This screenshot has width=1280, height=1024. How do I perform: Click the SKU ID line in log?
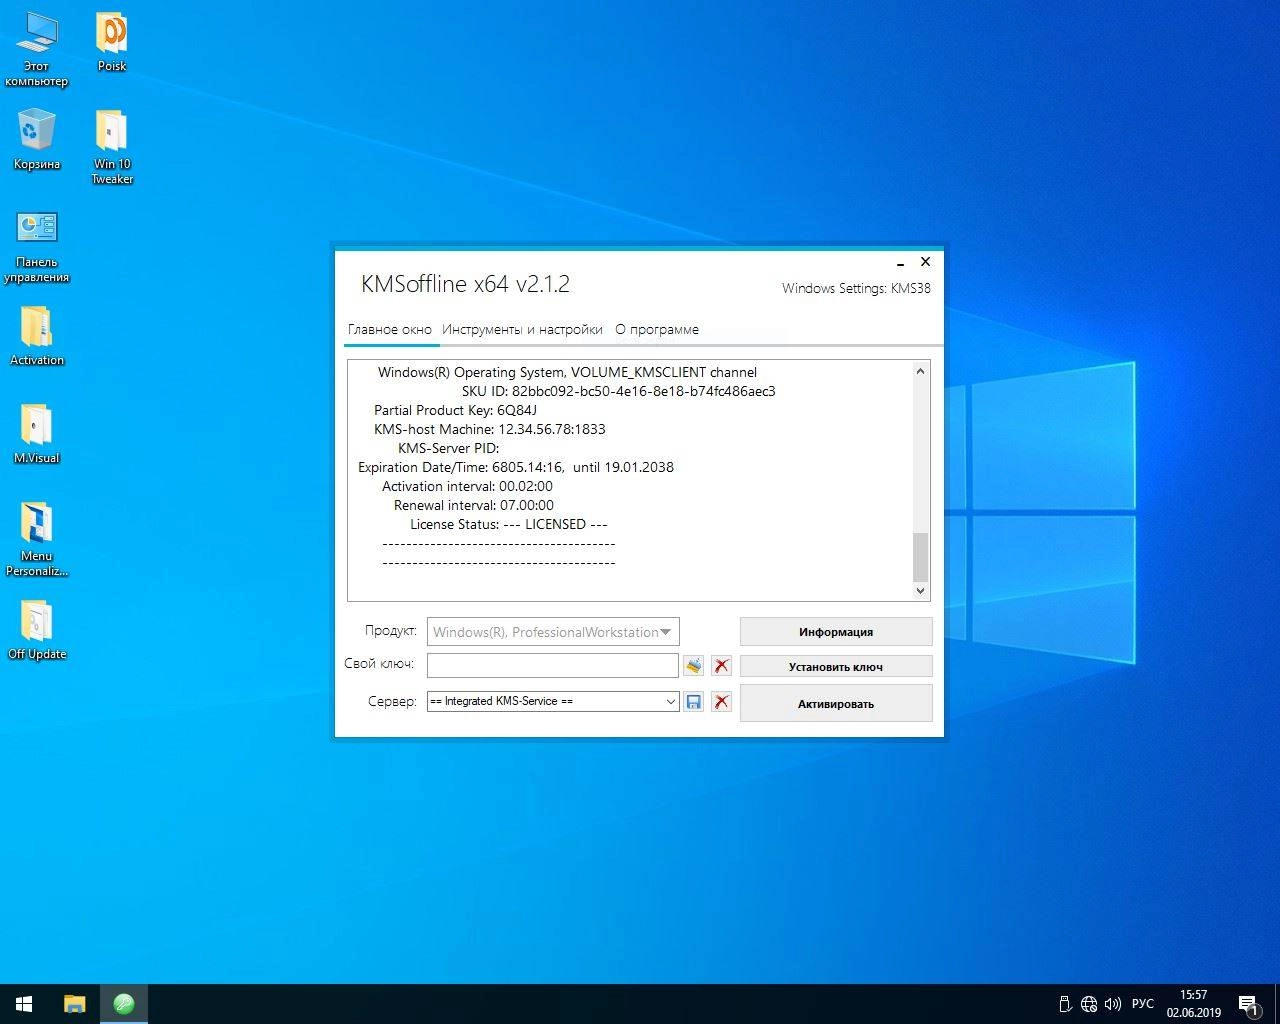tap(618, 391)
